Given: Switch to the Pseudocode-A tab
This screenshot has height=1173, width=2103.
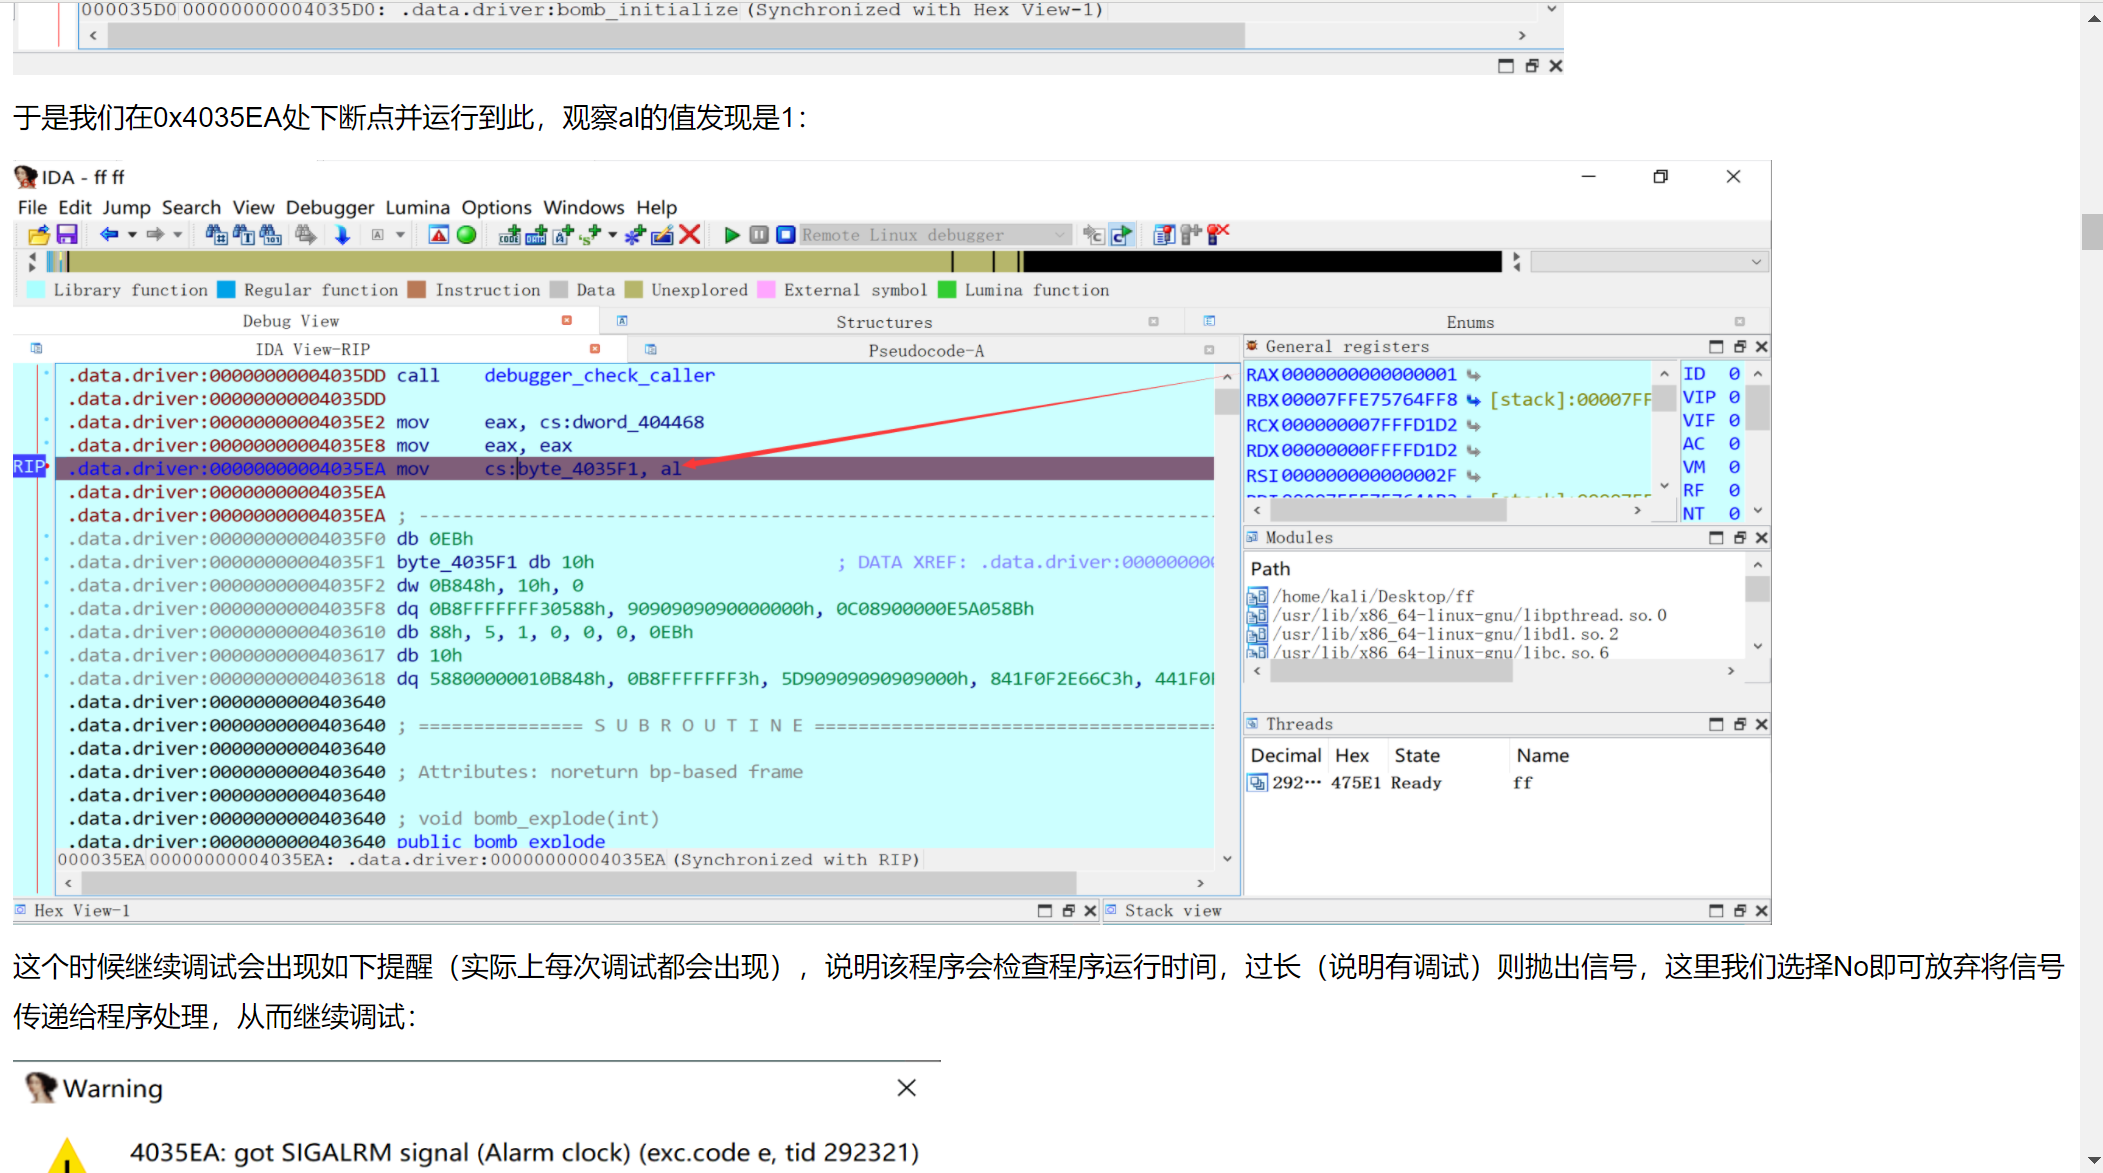Looking at the screenshot, I should pos(925,350).
